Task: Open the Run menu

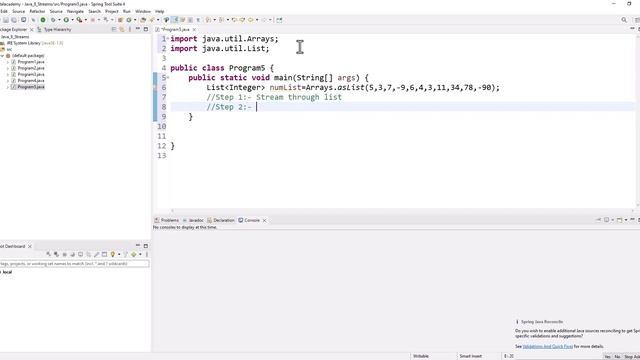Action: click(x=127, y=11)
